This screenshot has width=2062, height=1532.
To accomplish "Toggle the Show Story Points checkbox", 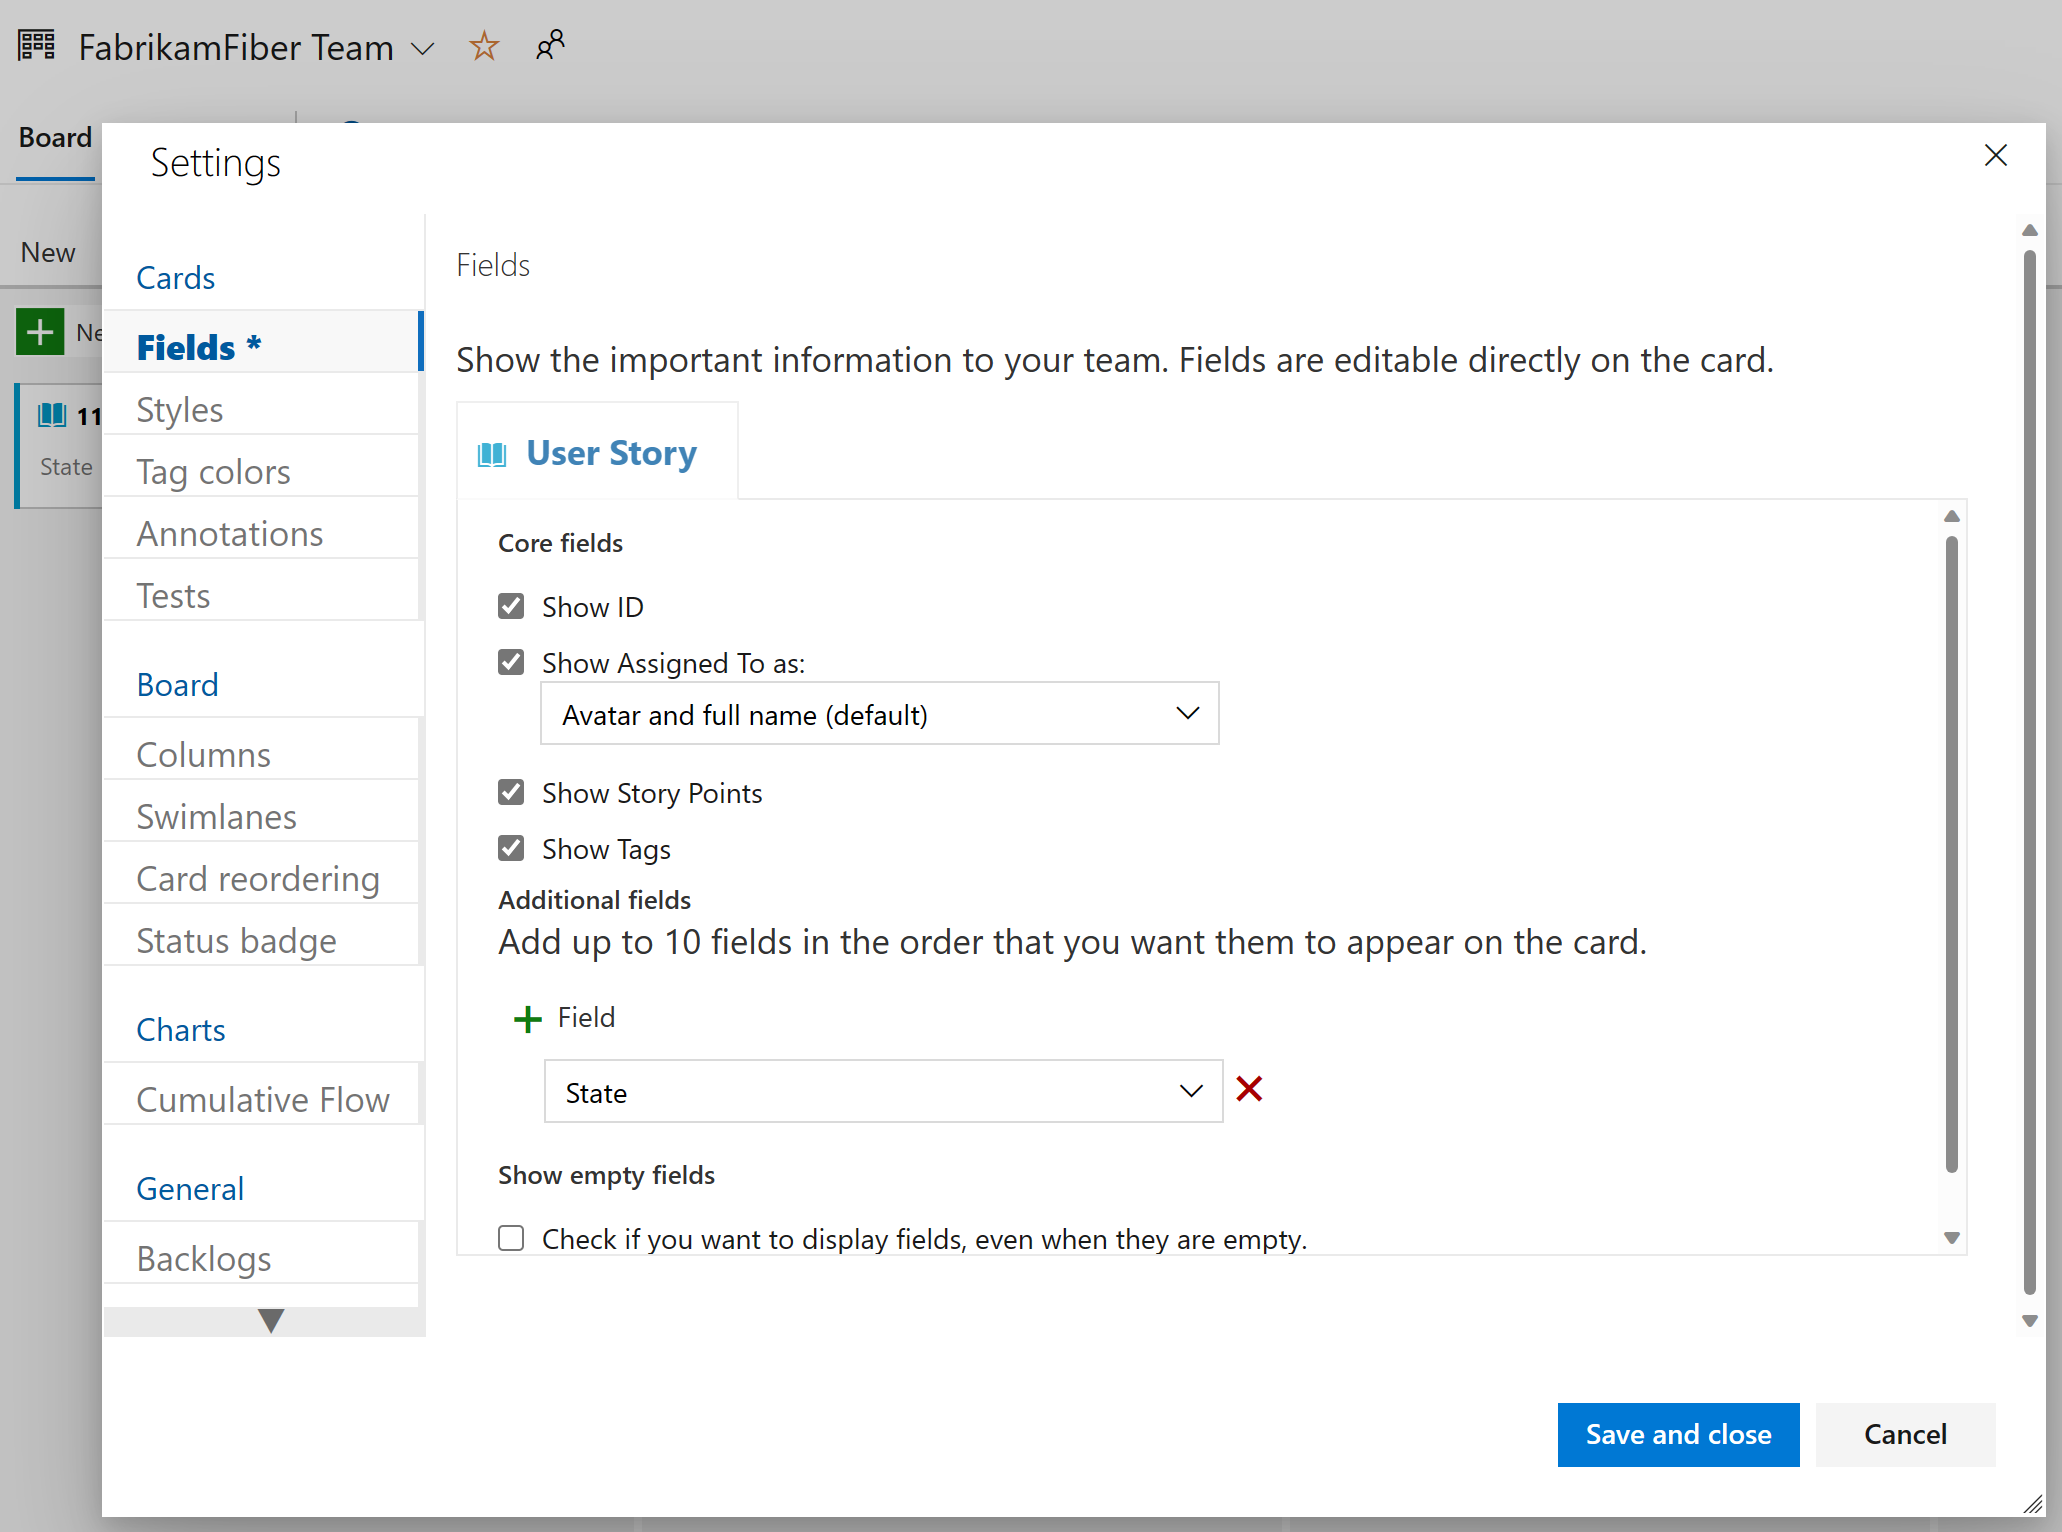I will click(511, 792).
